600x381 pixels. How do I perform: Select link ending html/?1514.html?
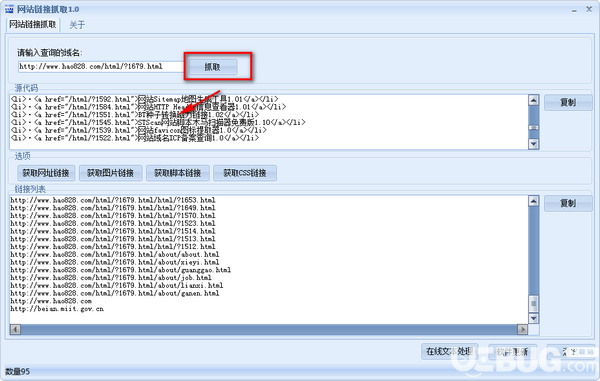(113, 231)
